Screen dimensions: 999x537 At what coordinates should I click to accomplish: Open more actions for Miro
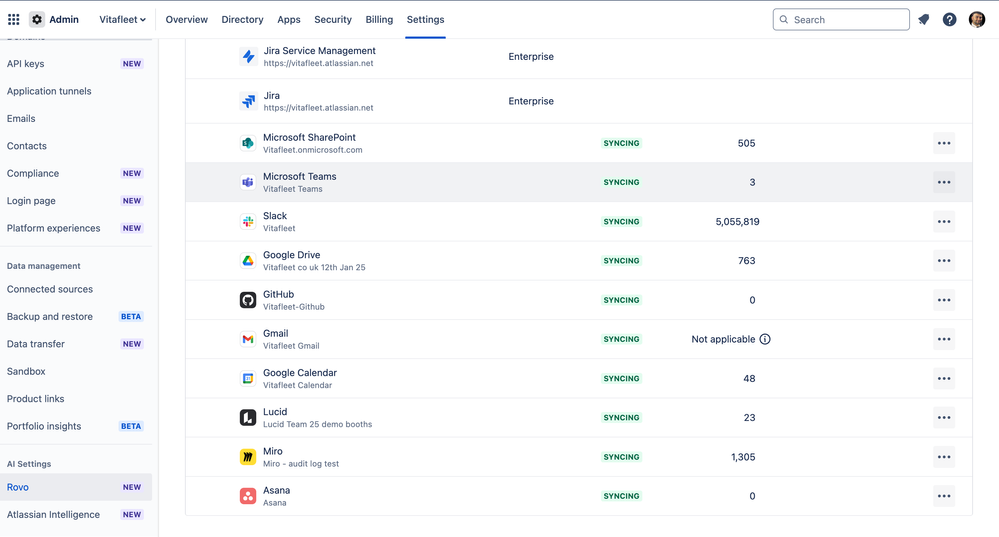click(944, 457)
